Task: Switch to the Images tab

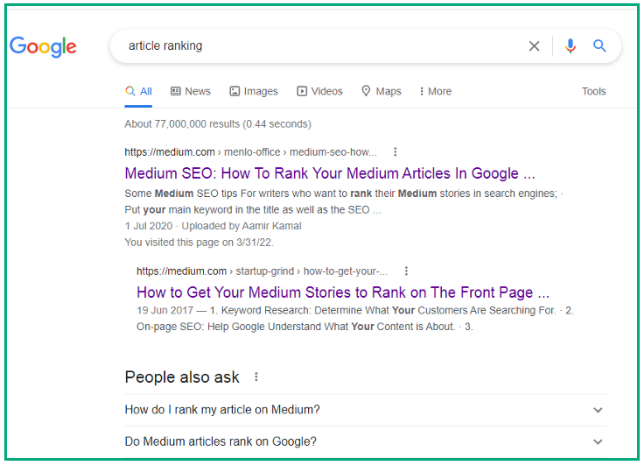Action: point(253,91)
